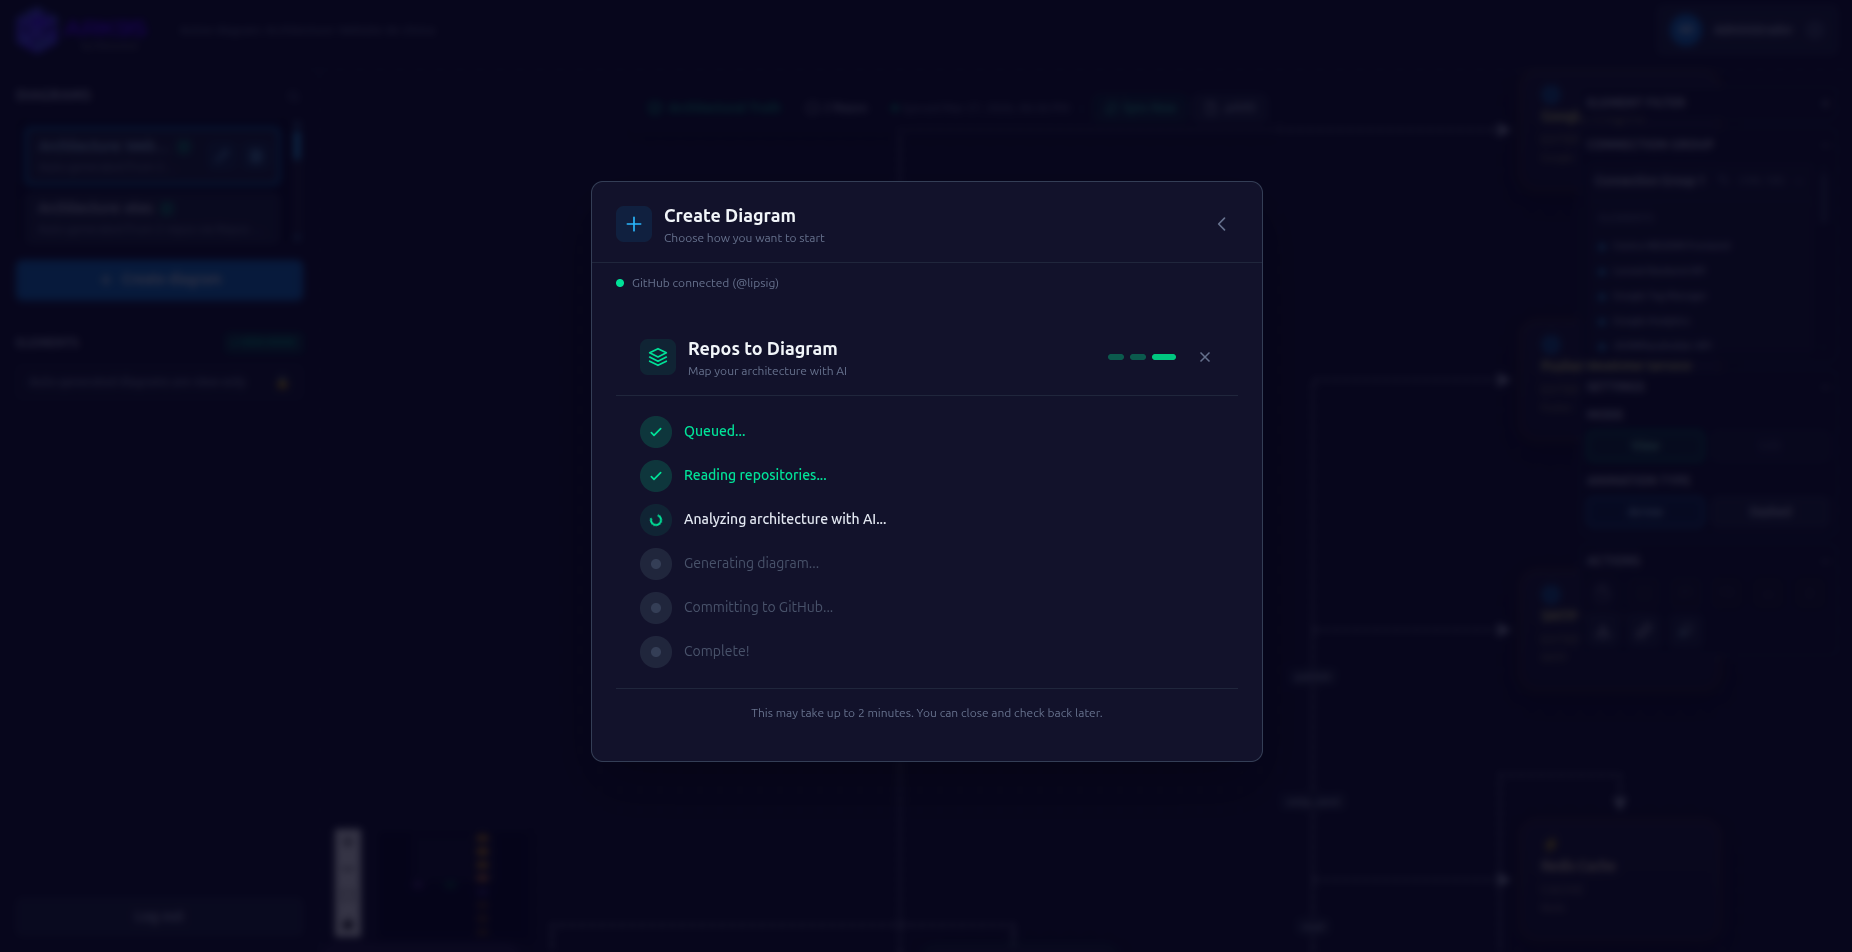
Task: Click the spinner icon on Analyzing architecture step
Action: click(x=656, y=520)
